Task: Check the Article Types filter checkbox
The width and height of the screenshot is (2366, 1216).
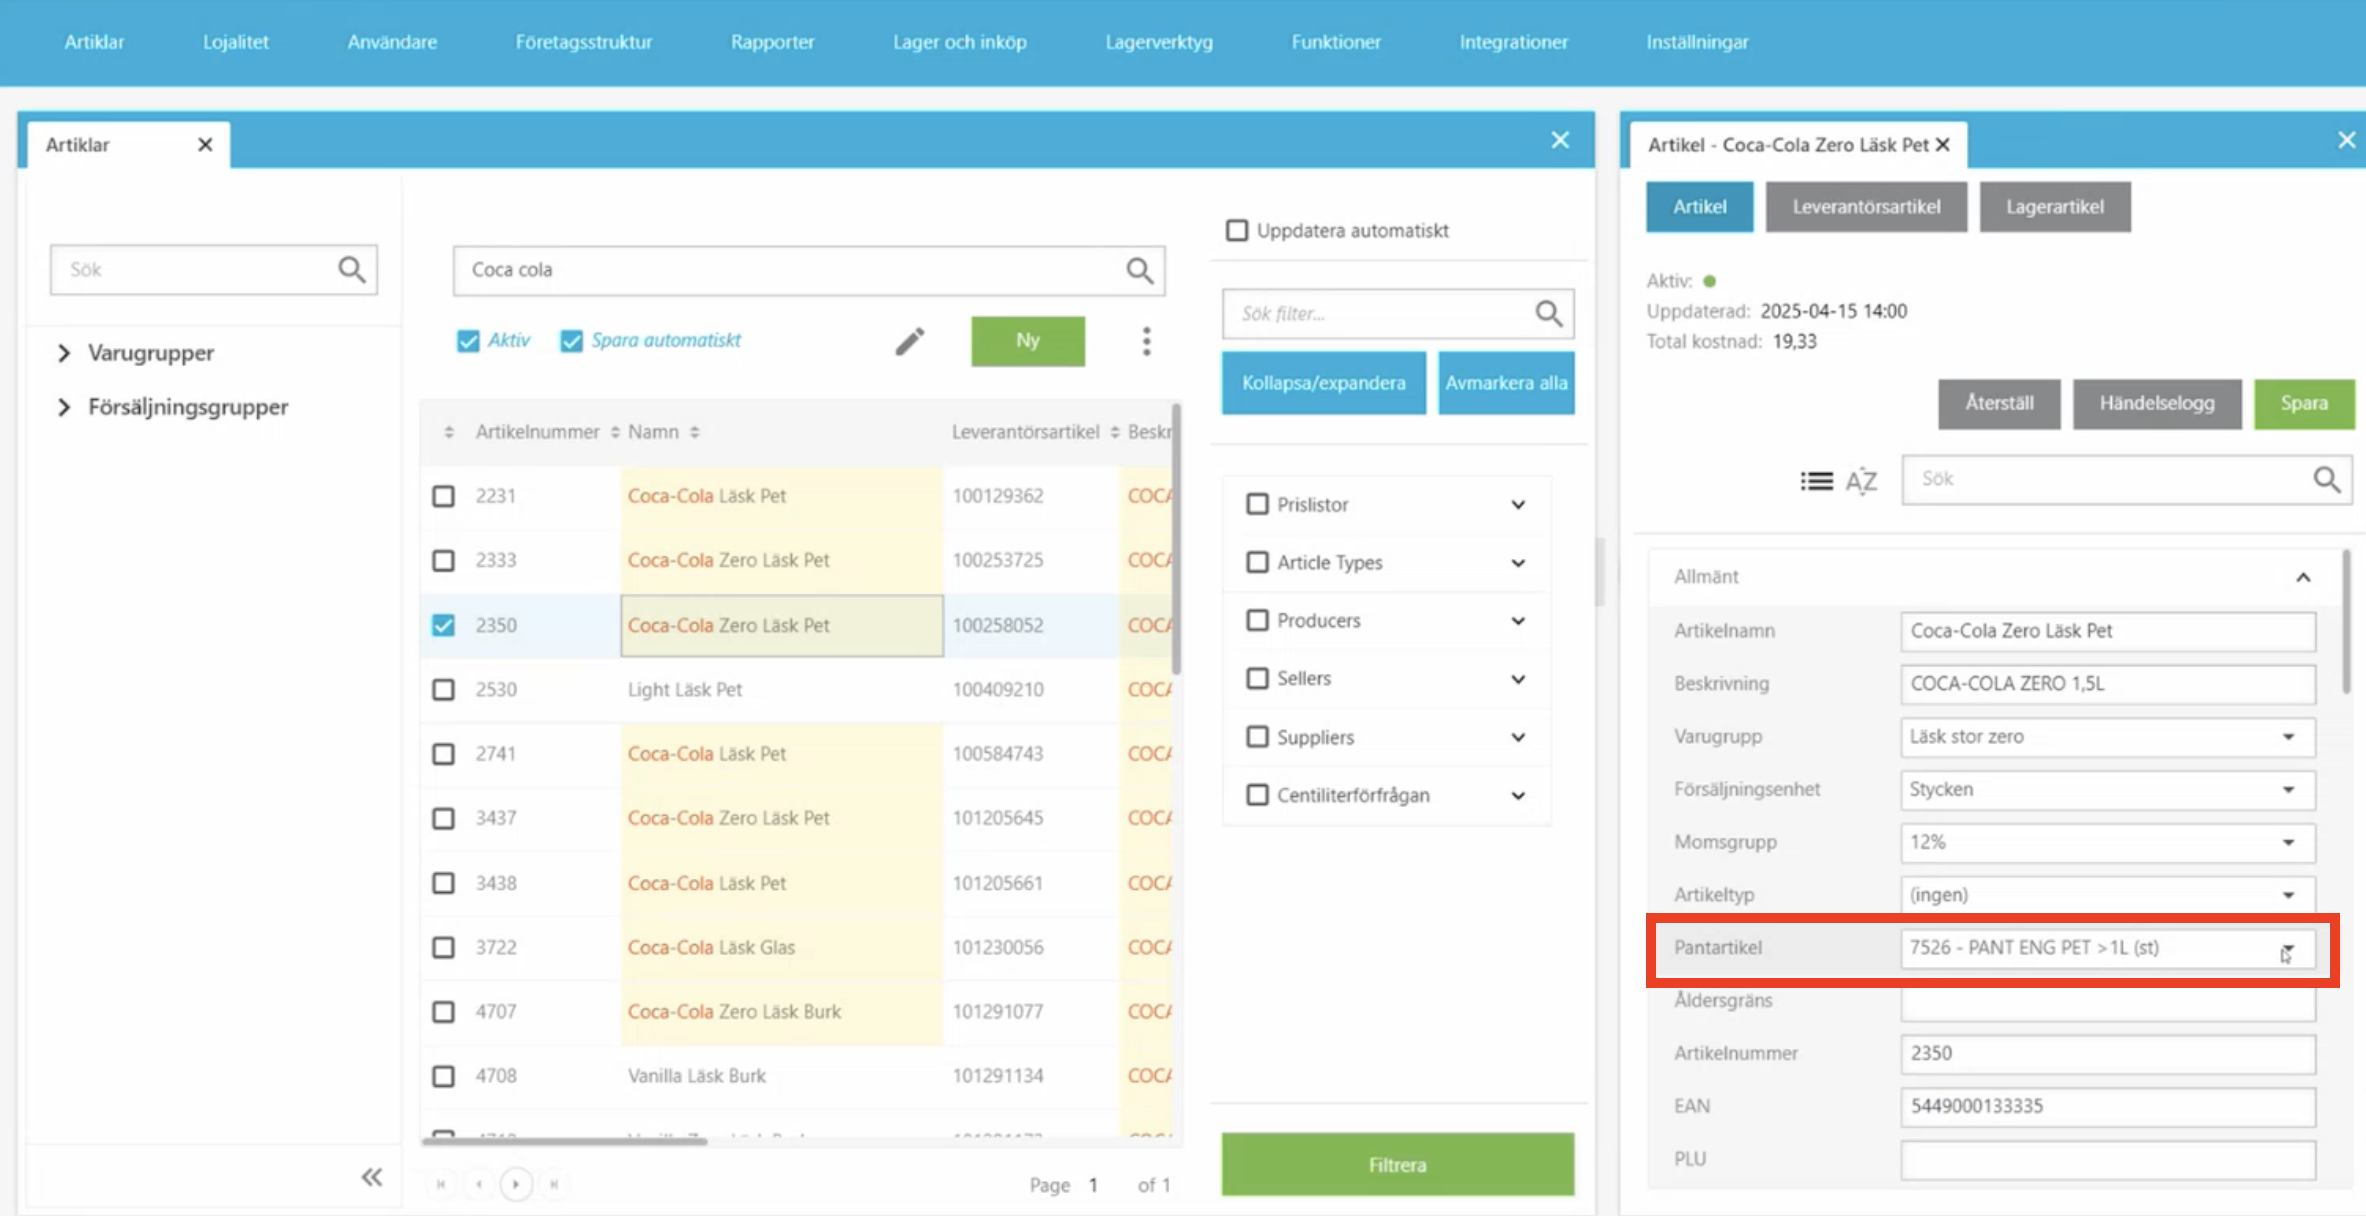Action: [1257, 562]
